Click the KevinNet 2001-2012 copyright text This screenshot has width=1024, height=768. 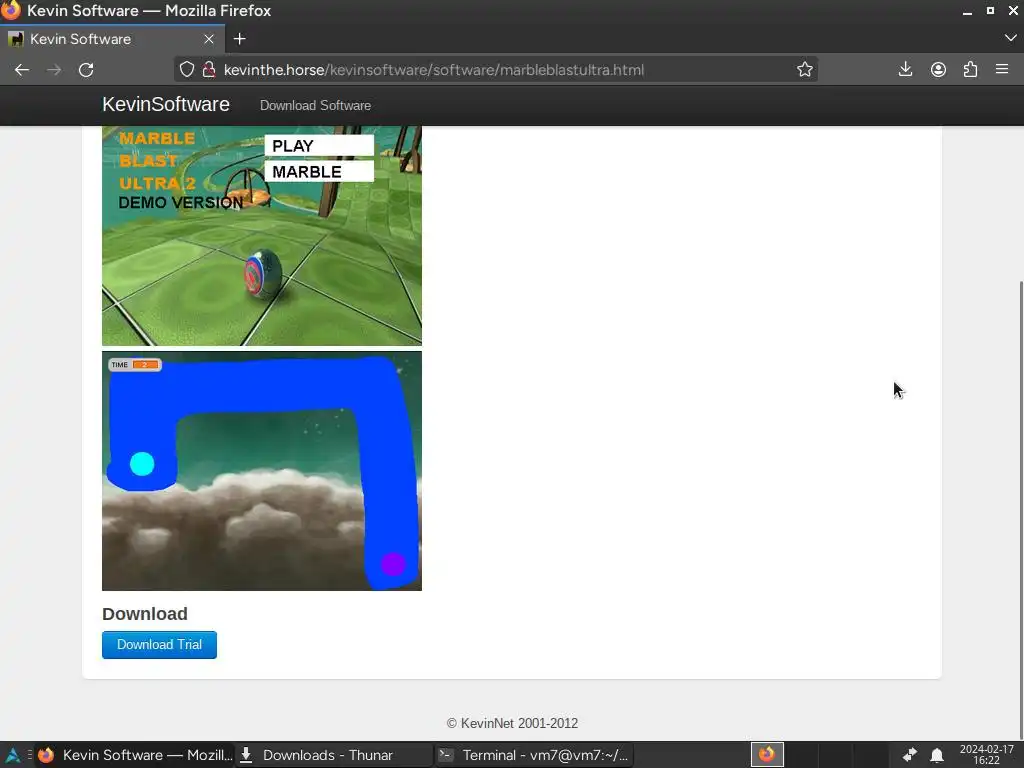click(512, 723)
